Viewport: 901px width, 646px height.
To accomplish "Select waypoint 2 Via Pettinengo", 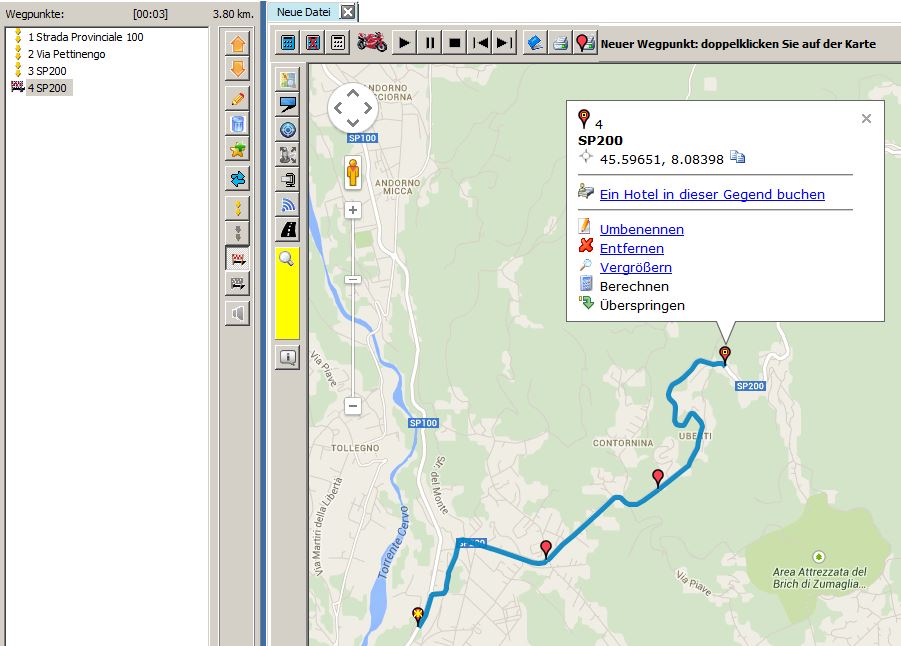I will click(x=66, y=54).
